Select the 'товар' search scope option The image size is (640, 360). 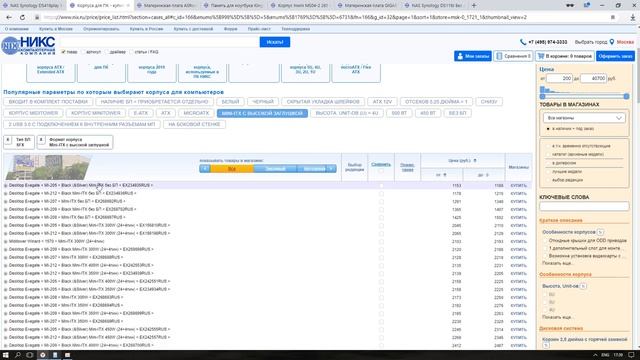pos(64,52)
